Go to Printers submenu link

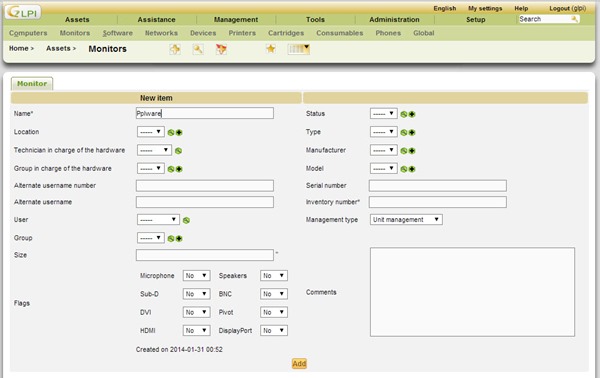[242, 33]
